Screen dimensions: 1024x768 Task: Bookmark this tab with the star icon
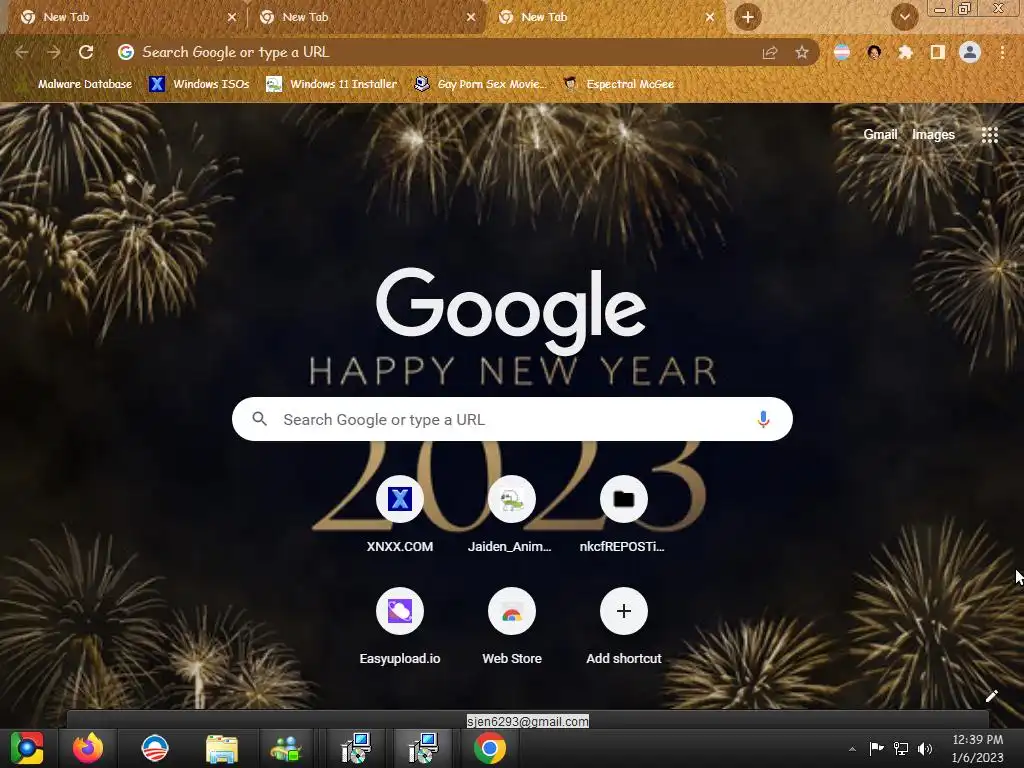click(801, 52)
